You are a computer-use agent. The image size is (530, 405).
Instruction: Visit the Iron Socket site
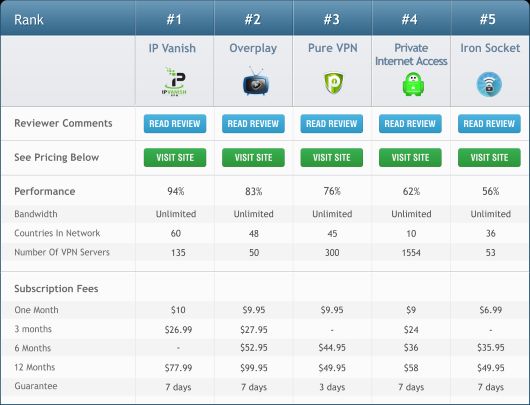(489, 158)
